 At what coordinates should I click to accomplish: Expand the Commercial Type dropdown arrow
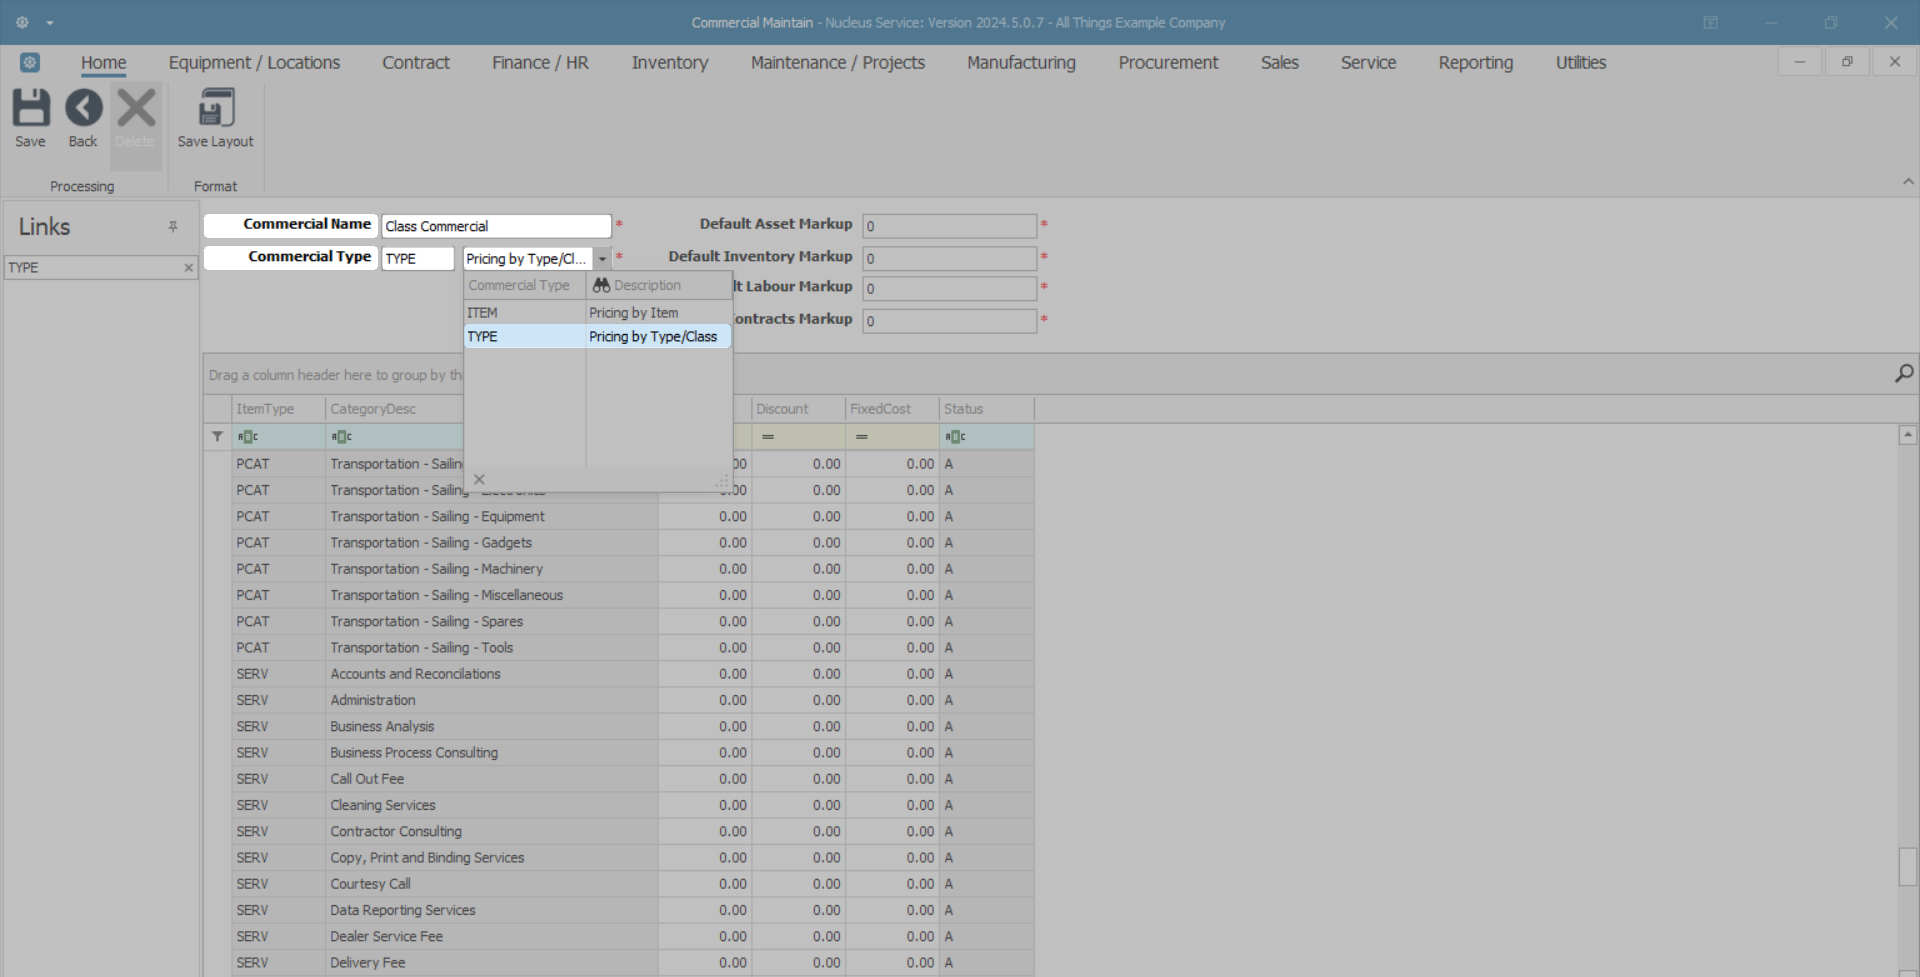point(602,259)
